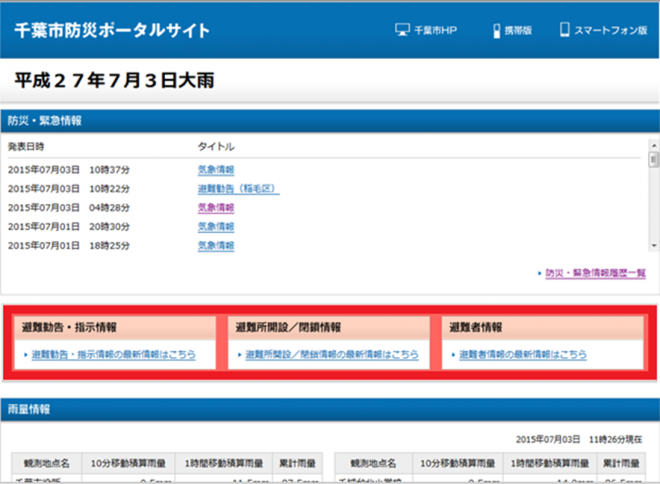This screenshot has width=660, height=484.
Task: Click the 避難所開設／閉鎖情報 panel heading
Action: [x=329, y=327]
